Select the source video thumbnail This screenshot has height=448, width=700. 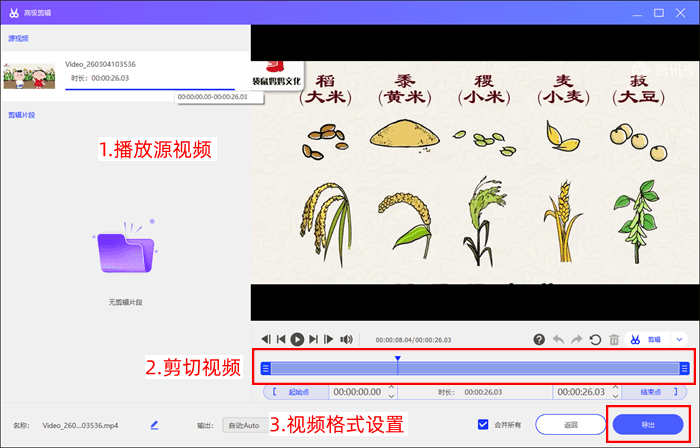(29, 76)
